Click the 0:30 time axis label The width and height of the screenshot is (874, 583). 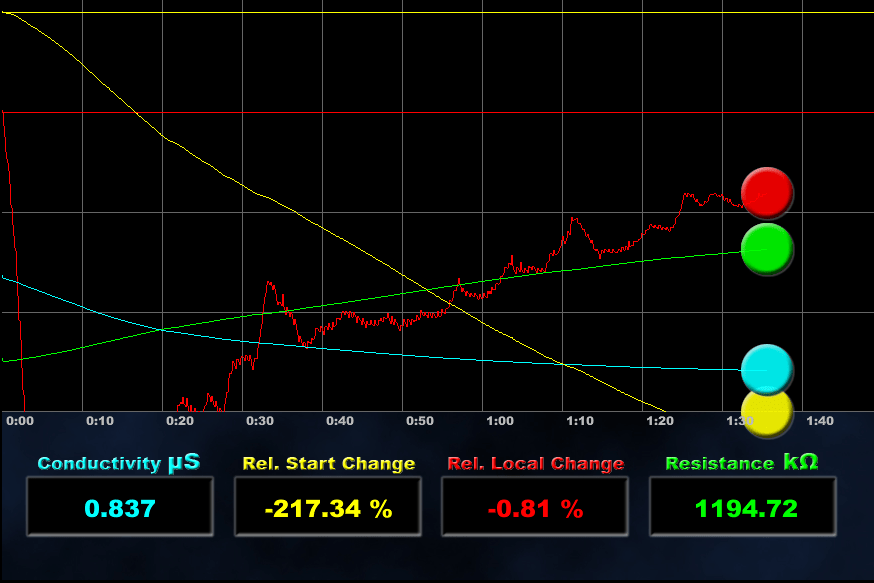[260, 421]
